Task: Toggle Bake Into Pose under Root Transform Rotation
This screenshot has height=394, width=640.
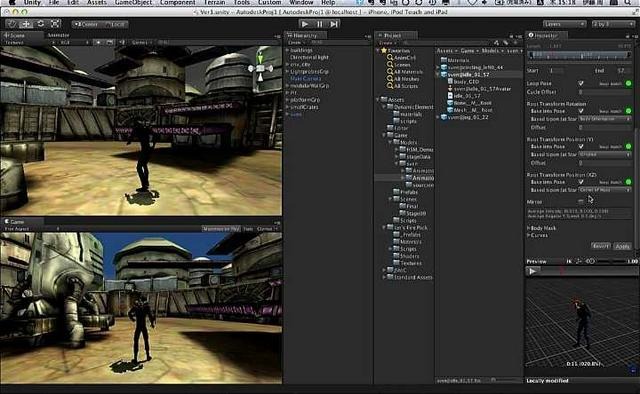Action: [581, 111]
